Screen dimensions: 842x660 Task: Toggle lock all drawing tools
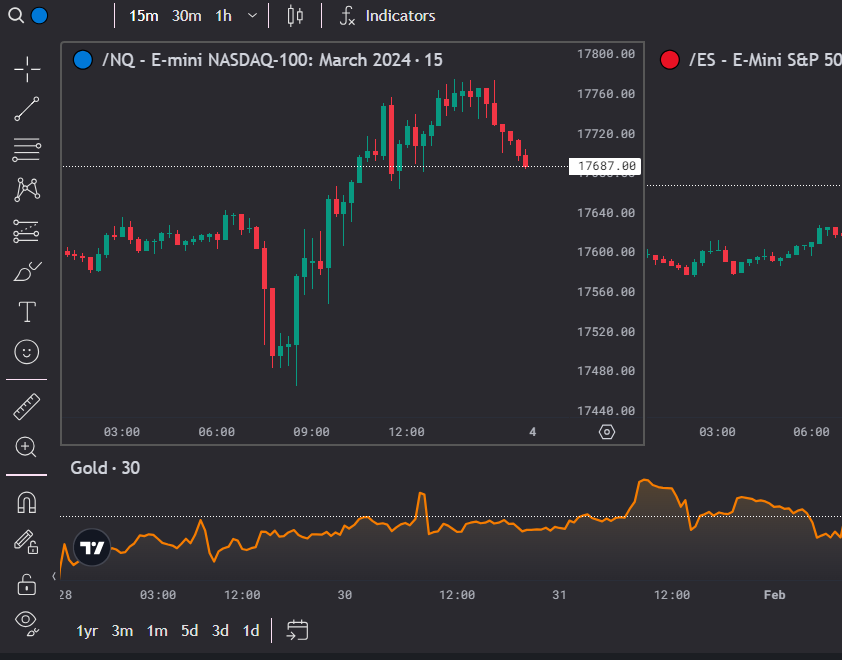(x=27, y=584)
